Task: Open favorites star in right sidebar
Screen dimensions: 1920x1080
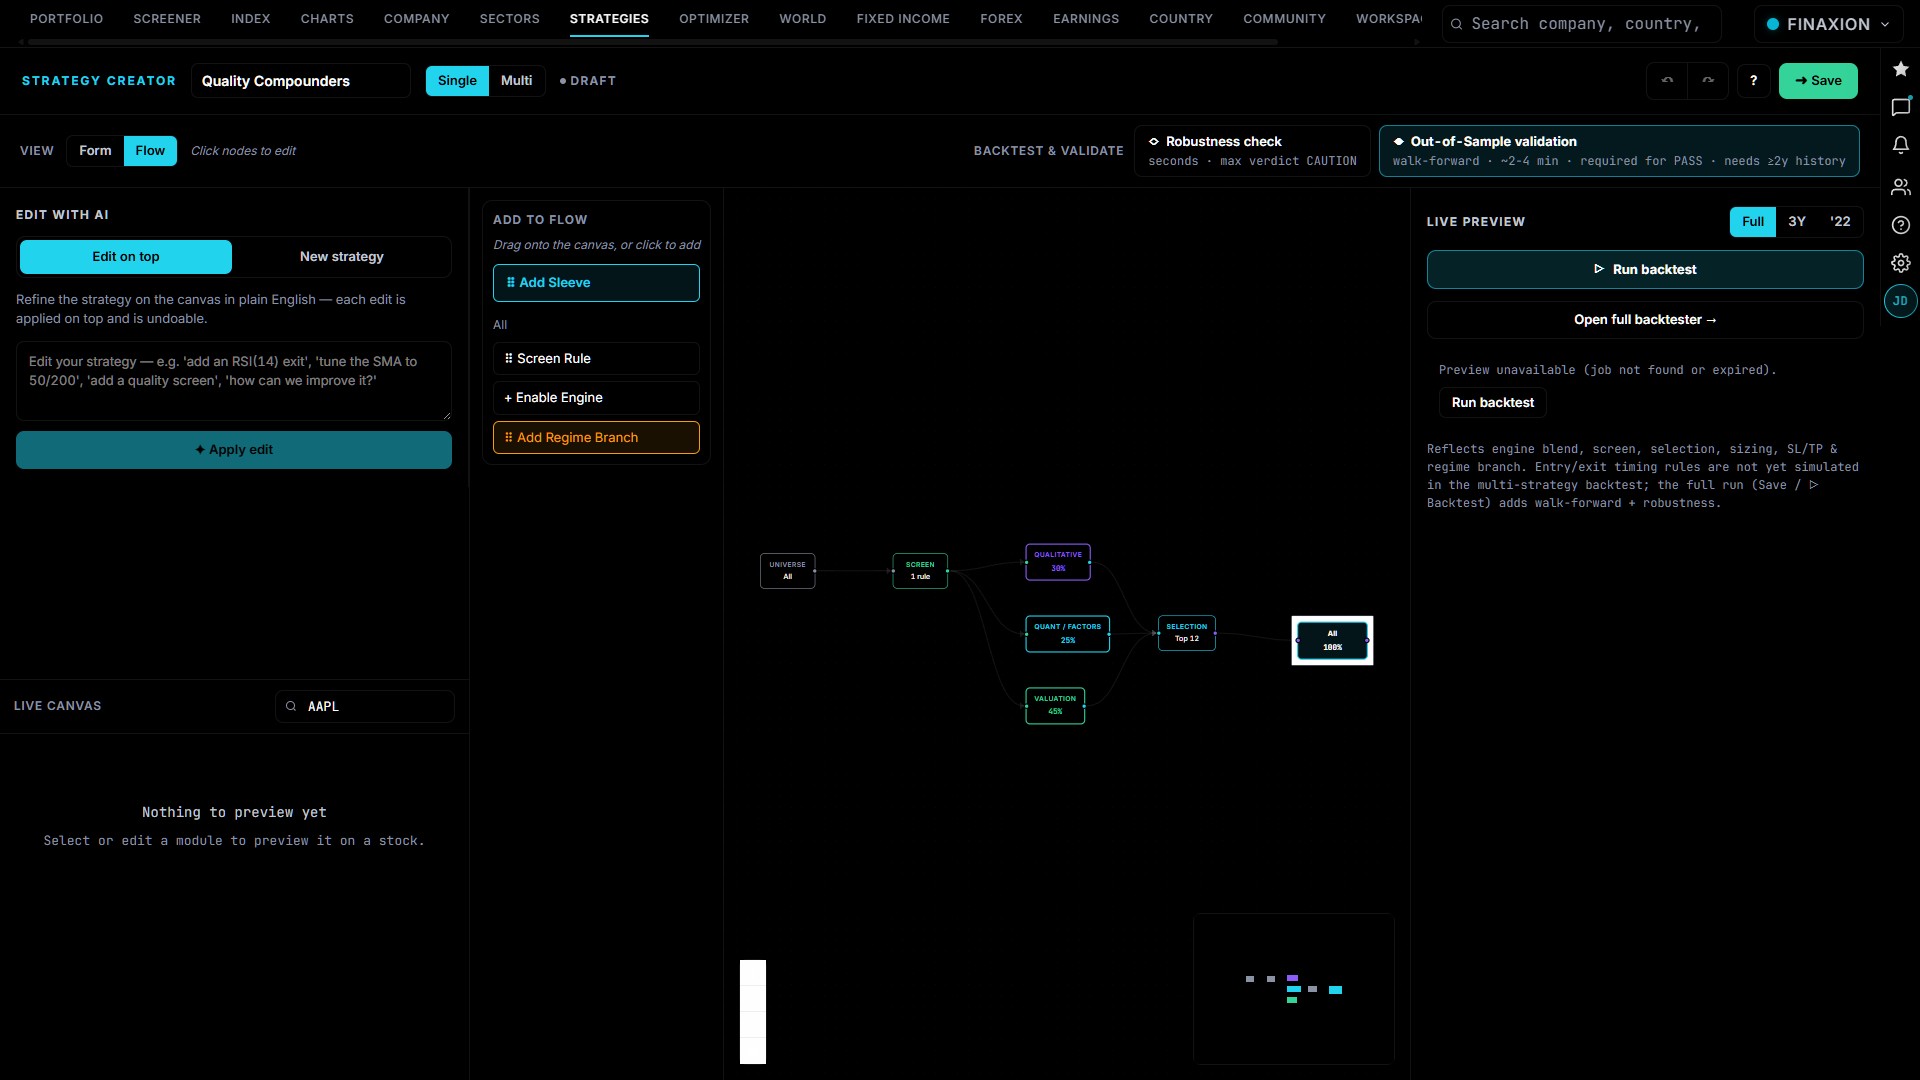Action: [x=1900, y=69]
